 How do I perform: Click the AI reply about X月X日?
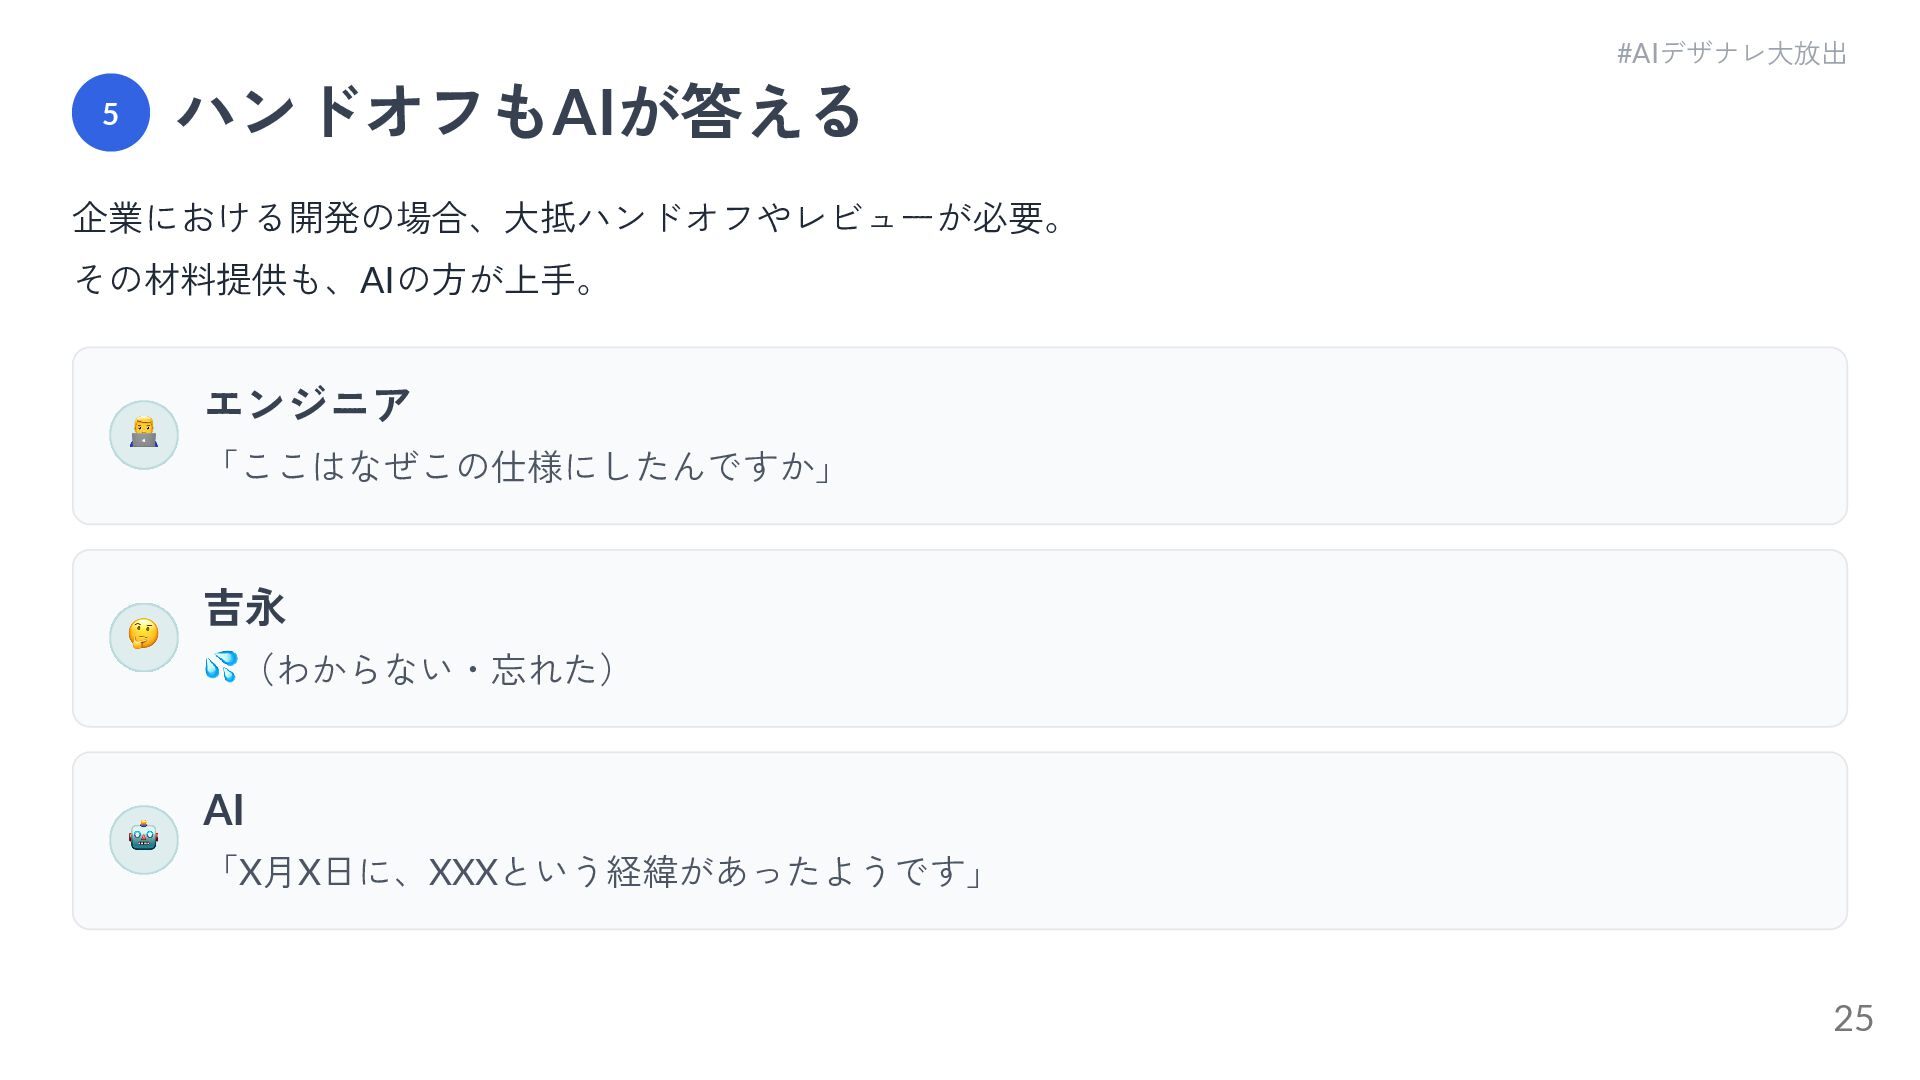click(x=598, y=872)
